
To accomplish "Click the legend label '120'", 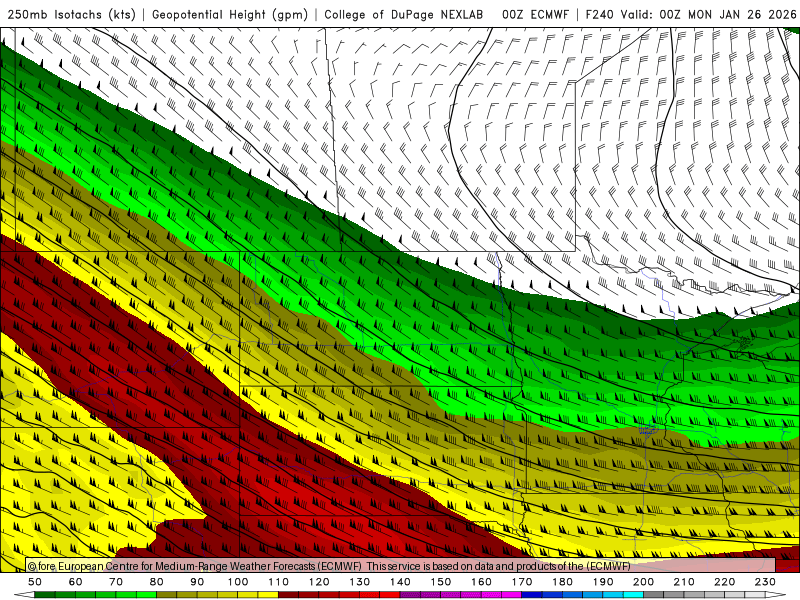I will 319,582.
